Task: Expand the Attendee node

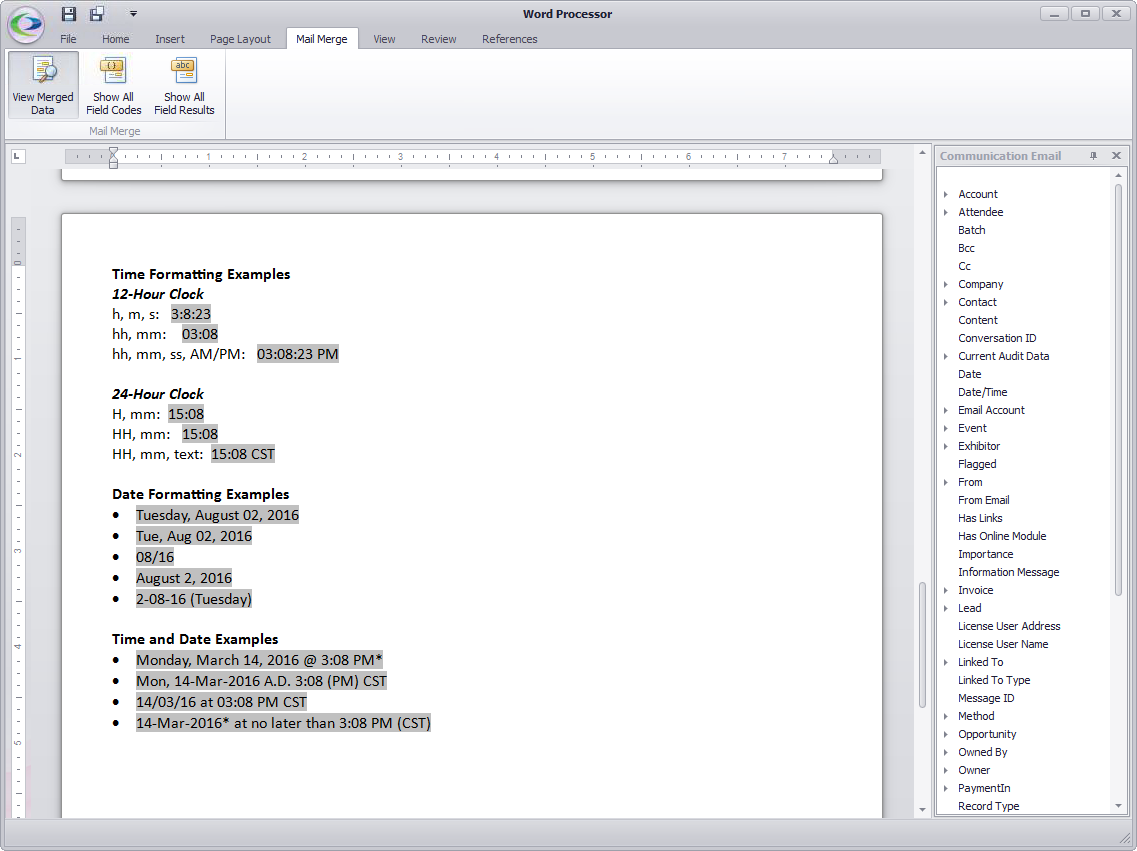Action: 946,212
